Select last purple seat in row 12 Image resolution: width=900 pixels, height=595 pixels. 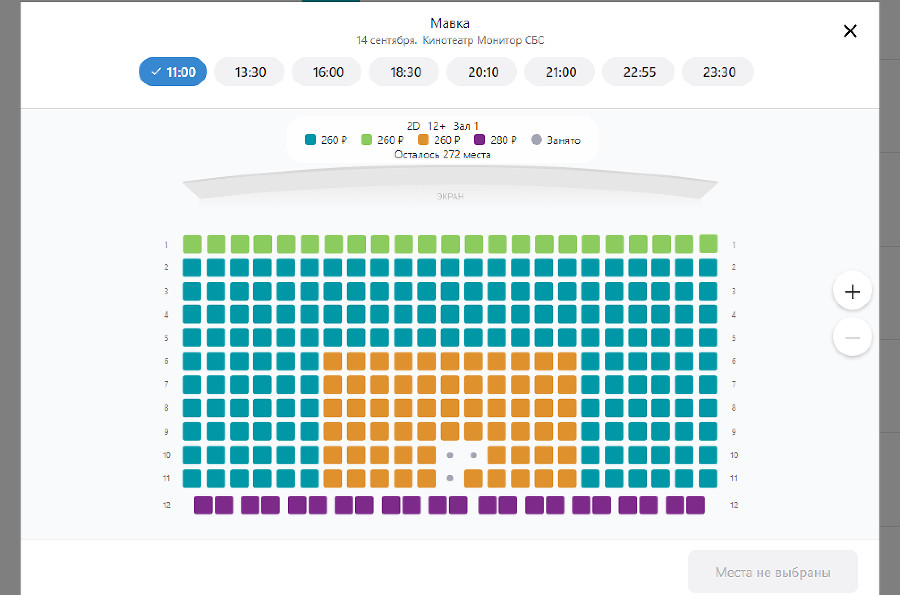pos(696,505)
